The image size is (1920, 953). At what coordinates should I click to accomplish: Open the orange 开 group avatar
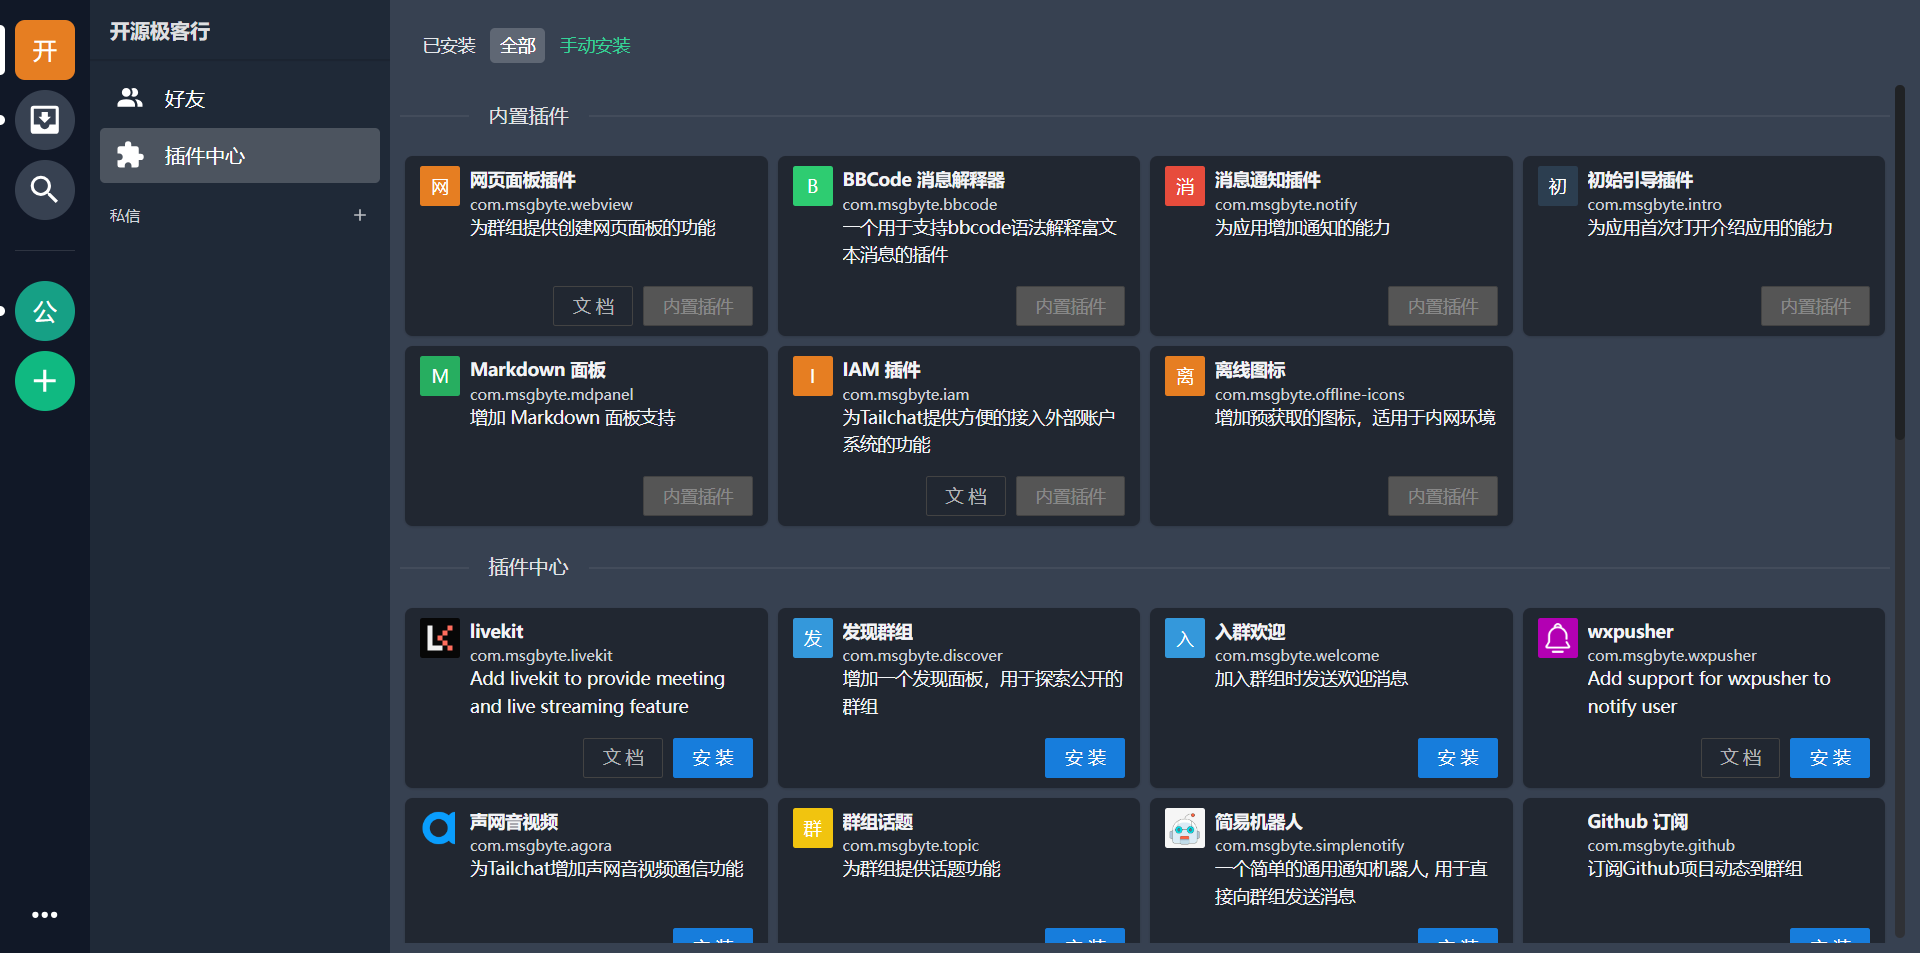[x=45, y=50]
